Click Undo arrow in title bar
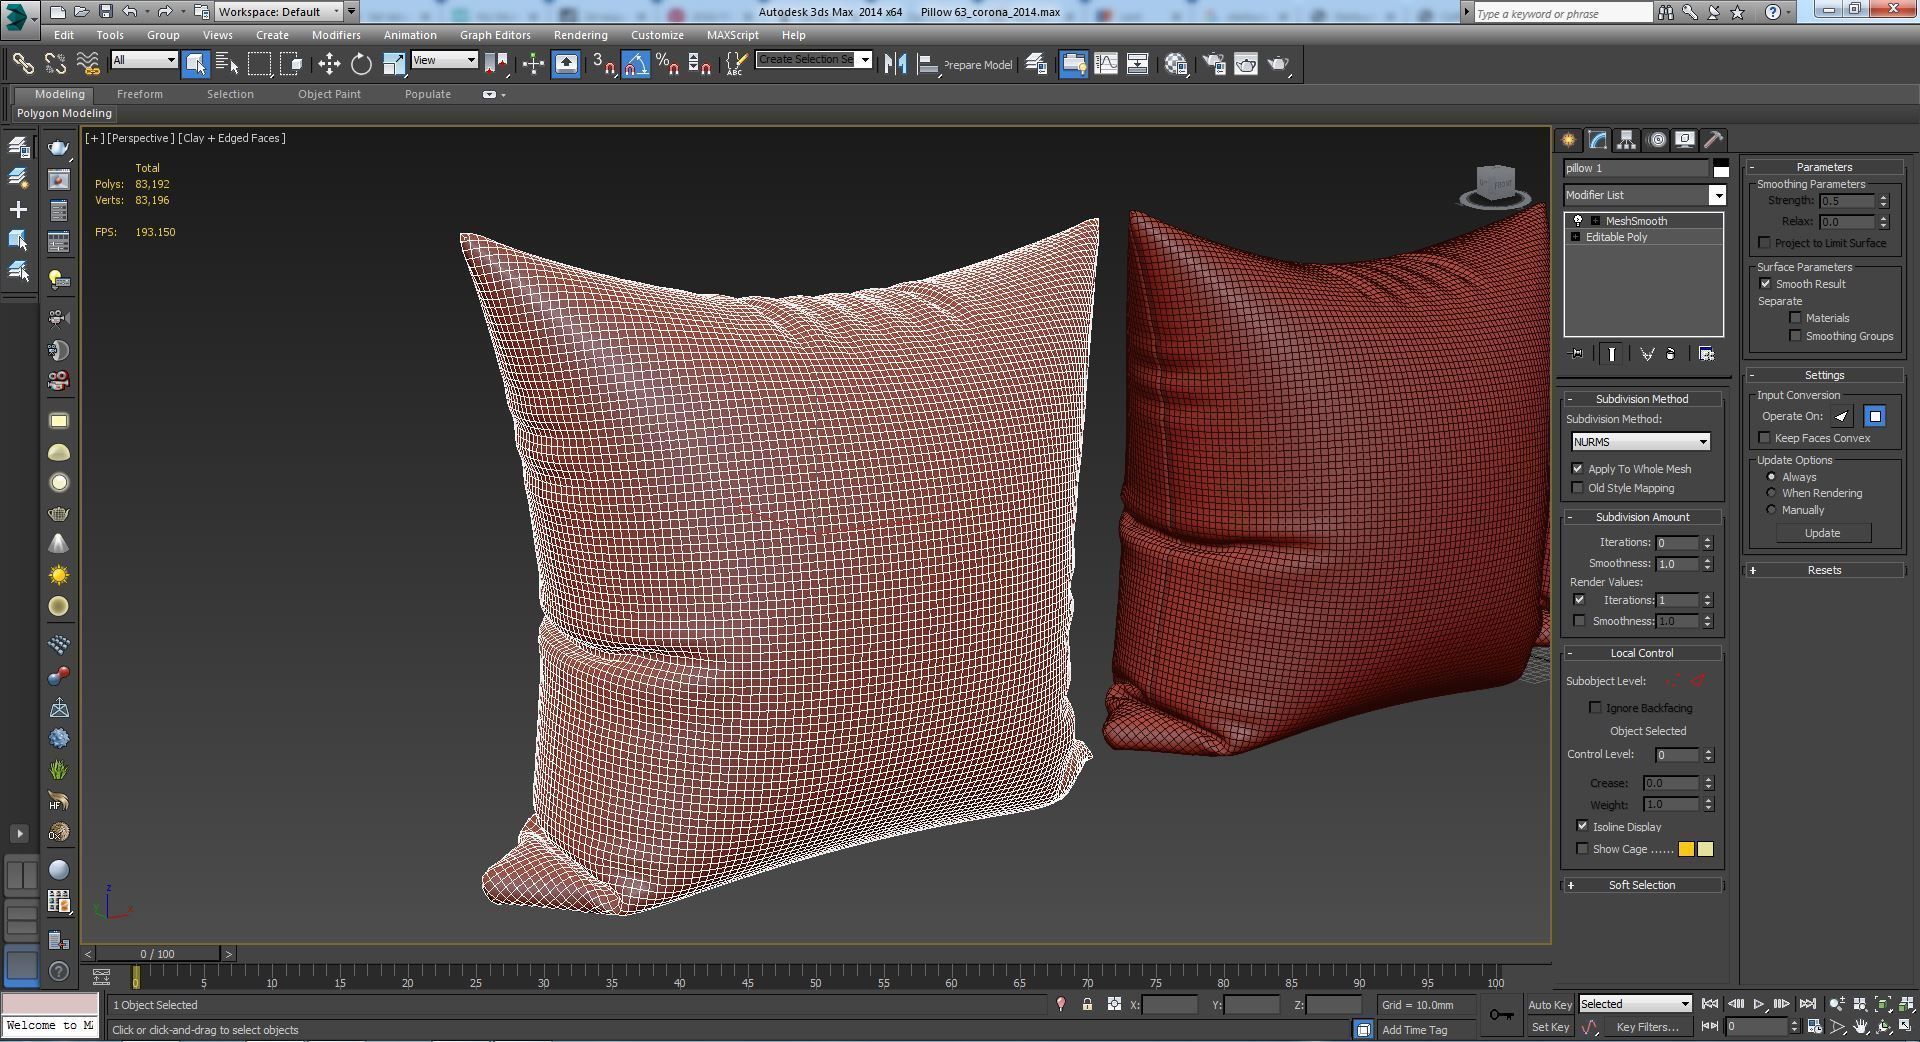This screenshot has height=1042, width=1920. tap(130, 12)
